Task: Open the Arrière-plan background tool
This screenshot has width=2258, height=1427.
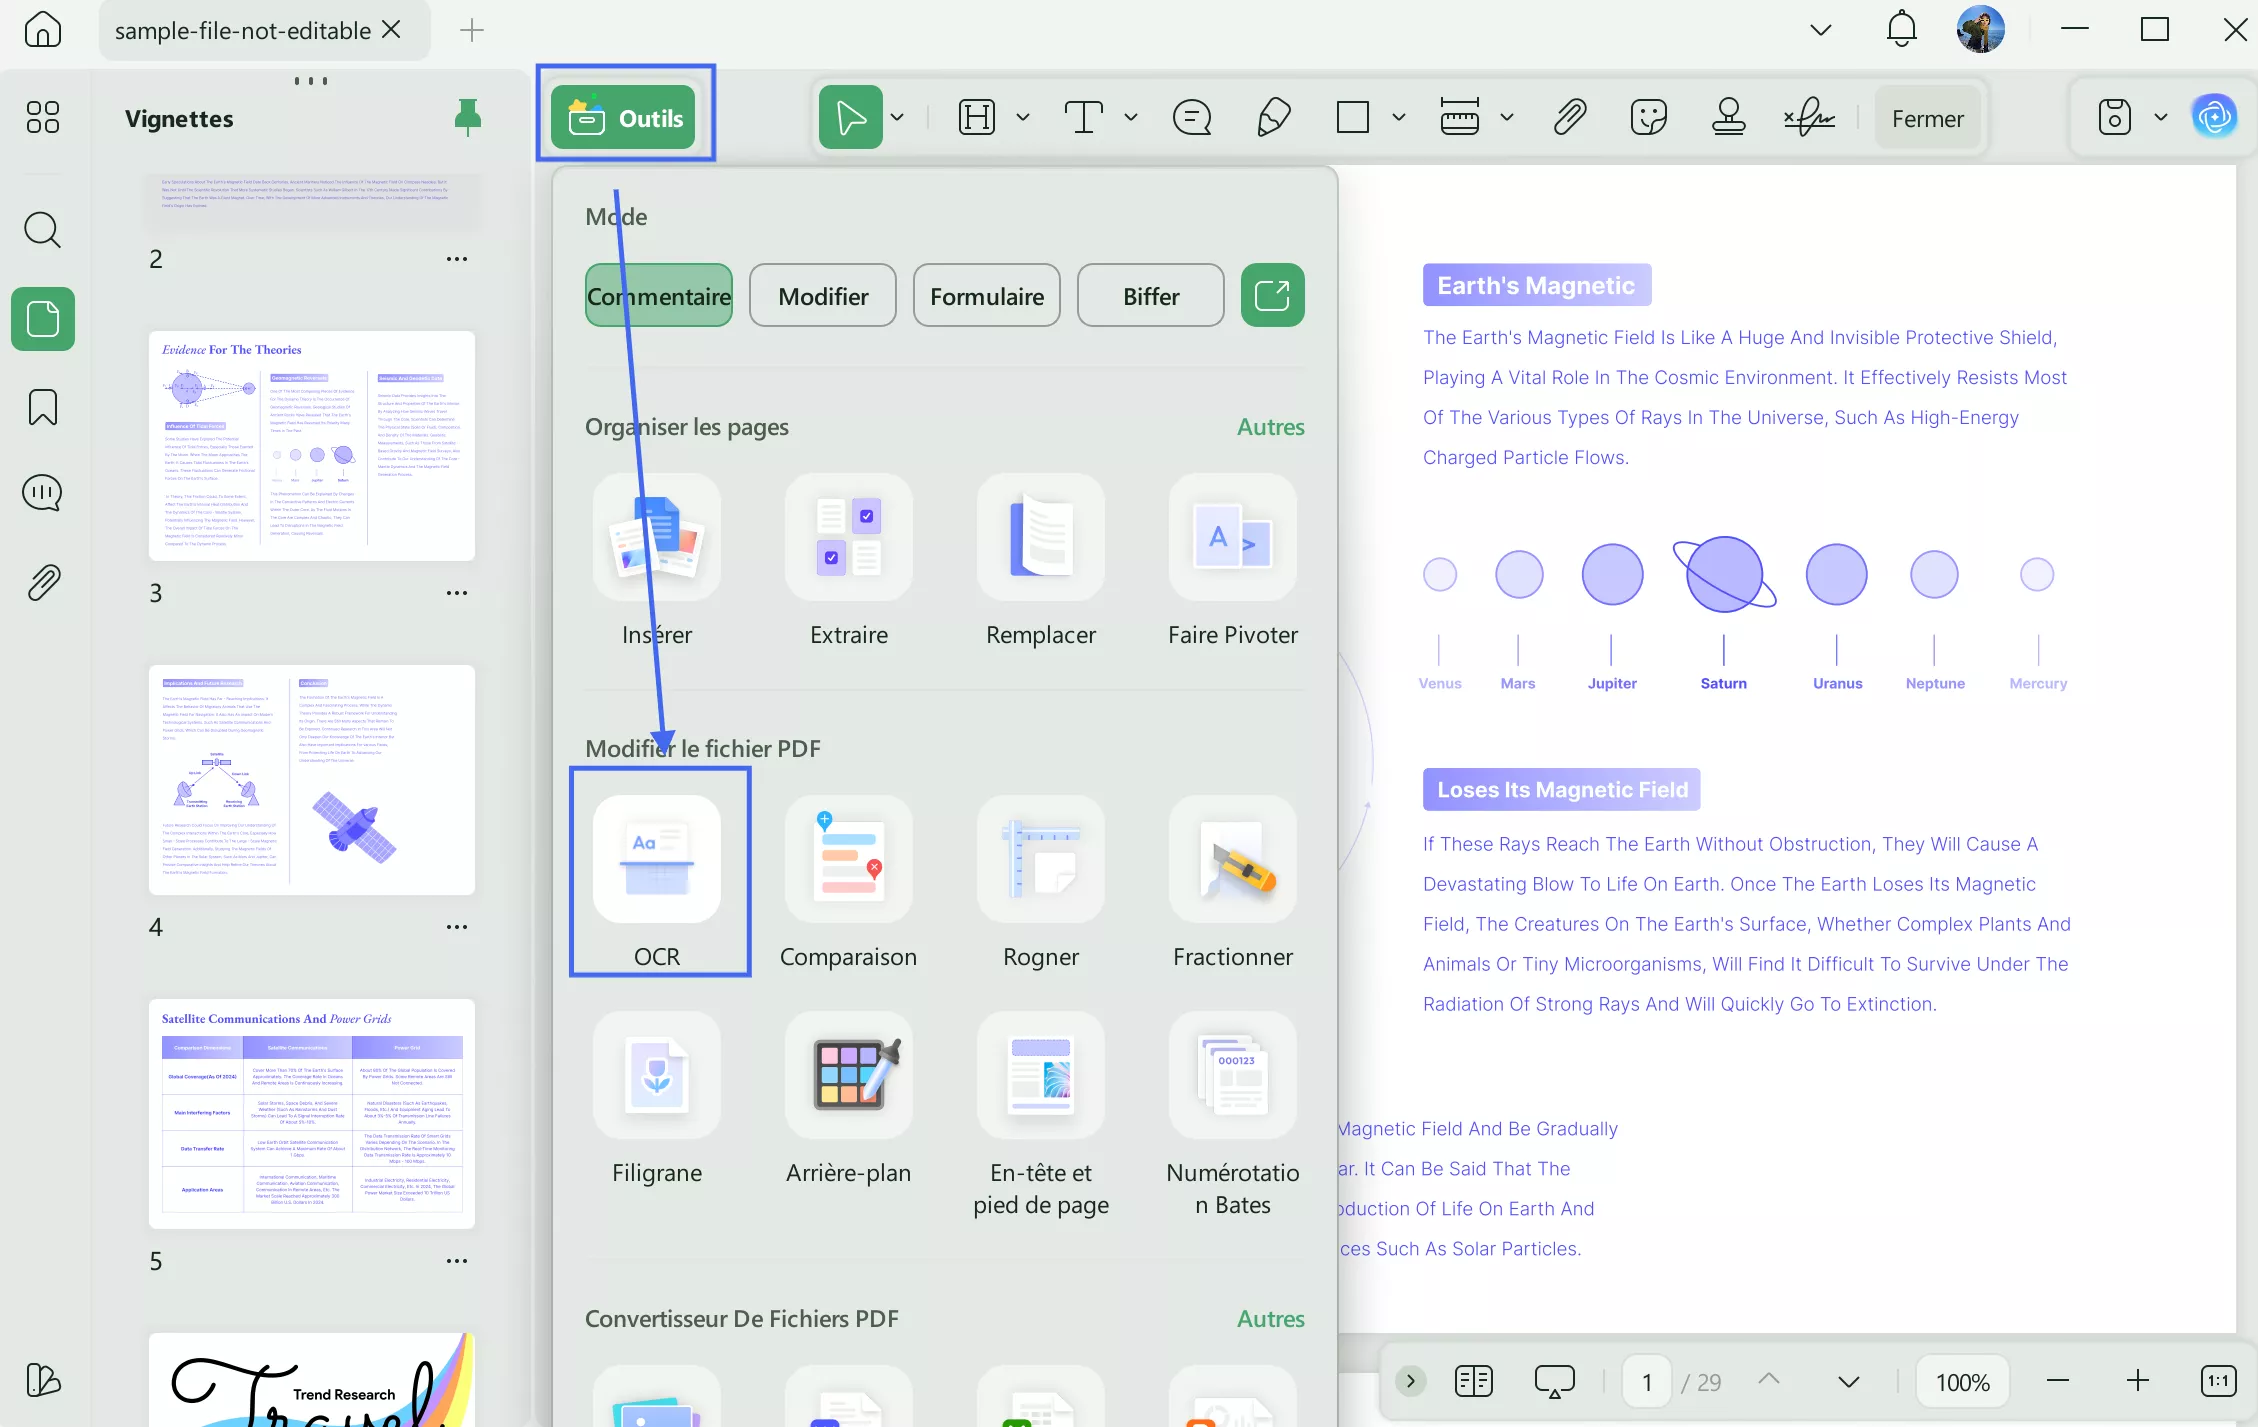Action: (x=848, y=1100)
